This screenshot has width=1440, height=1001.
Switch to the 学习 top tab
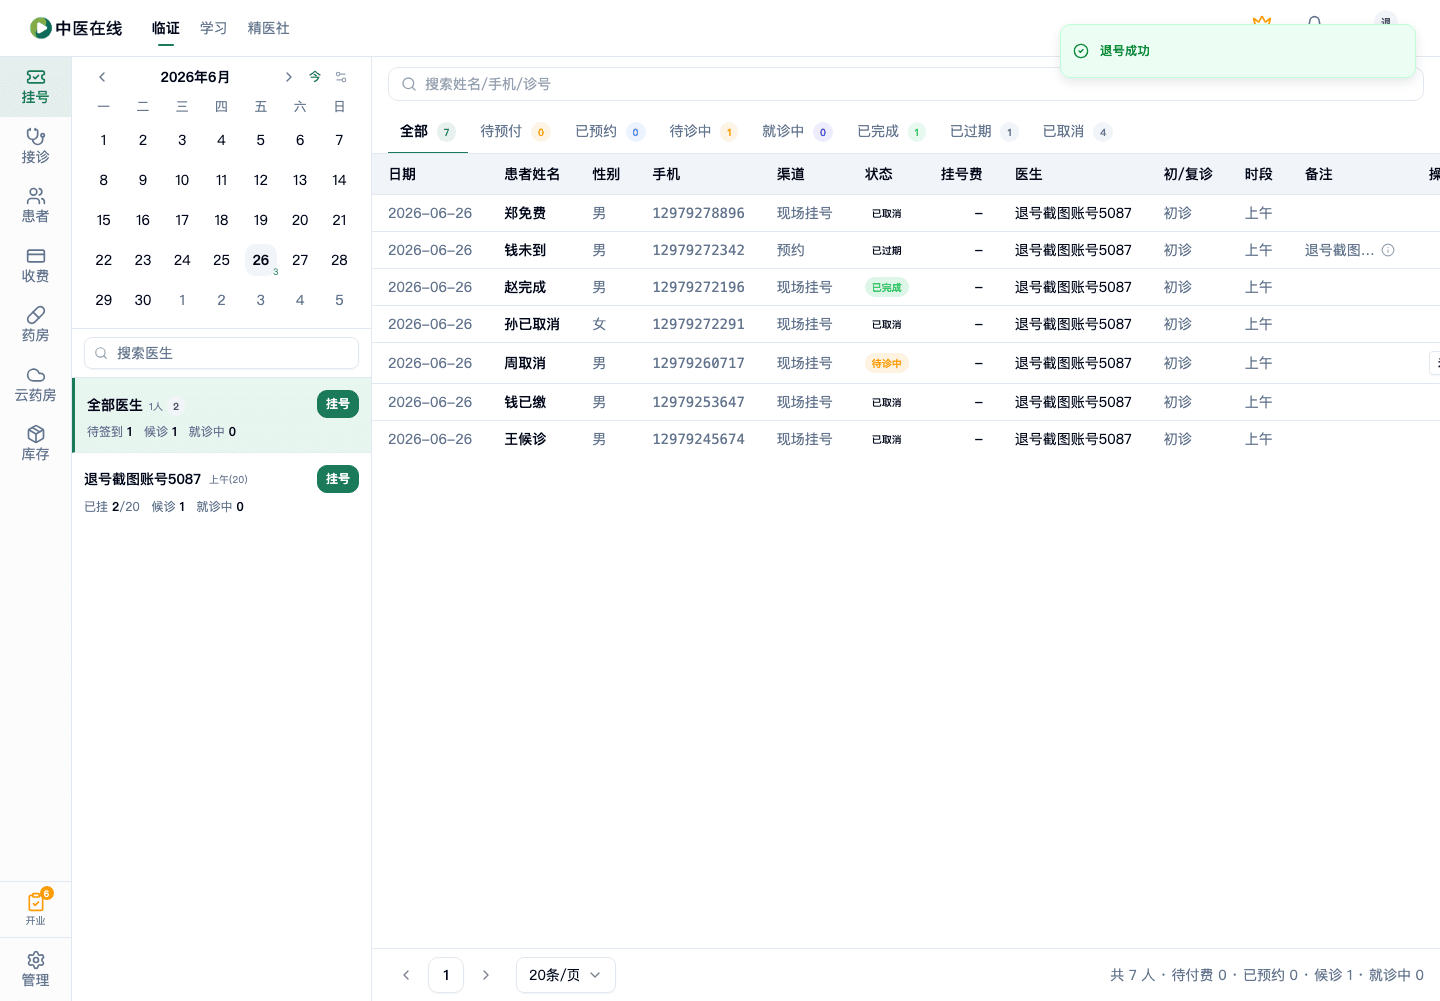point(214,28)
